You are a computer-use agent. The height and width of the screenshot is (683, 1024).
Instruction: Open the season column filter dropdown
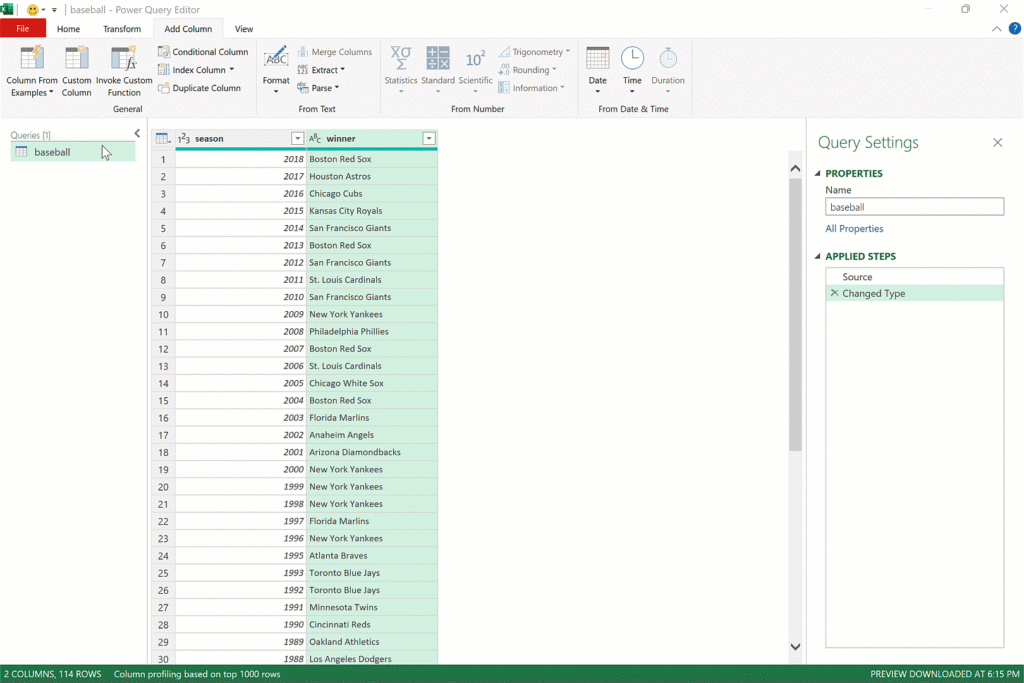click(297, 139)
